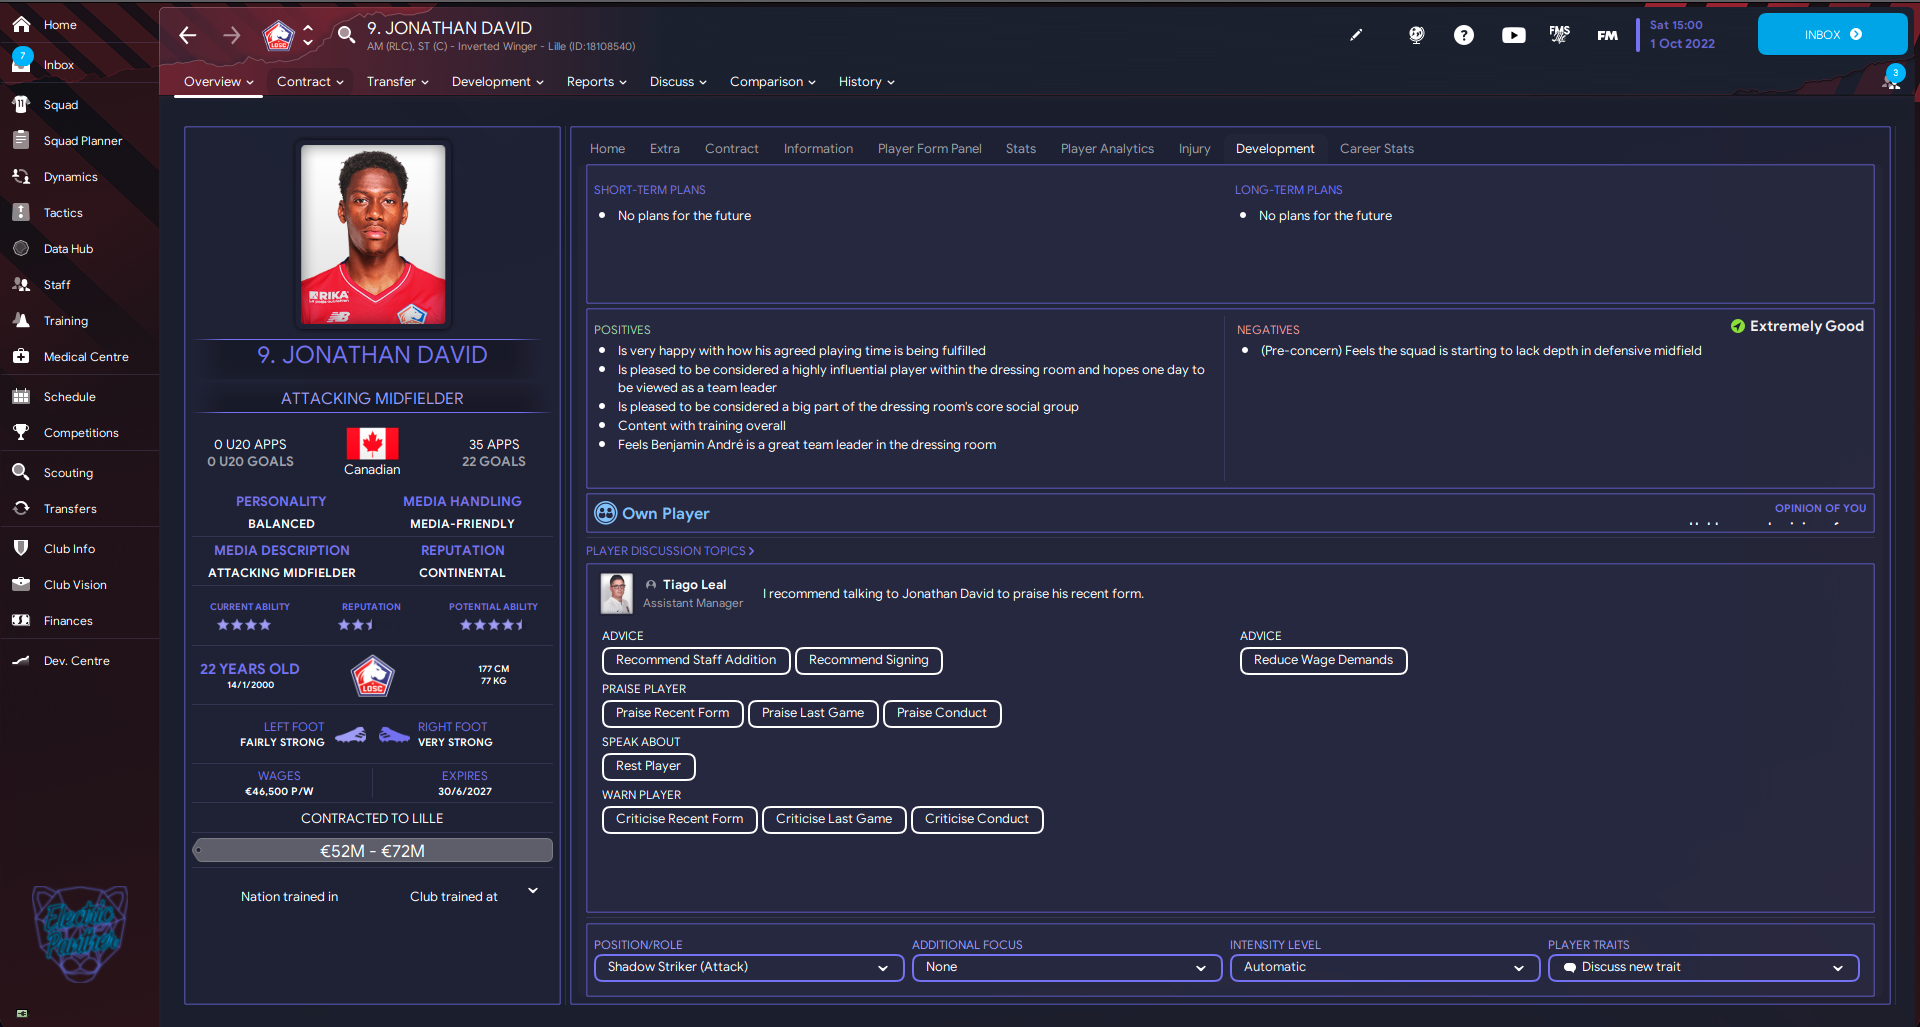Switch to Player Form Panel tab
Image resolution: width=1920 pixels, height=1027 pixels.
(929, 149)
